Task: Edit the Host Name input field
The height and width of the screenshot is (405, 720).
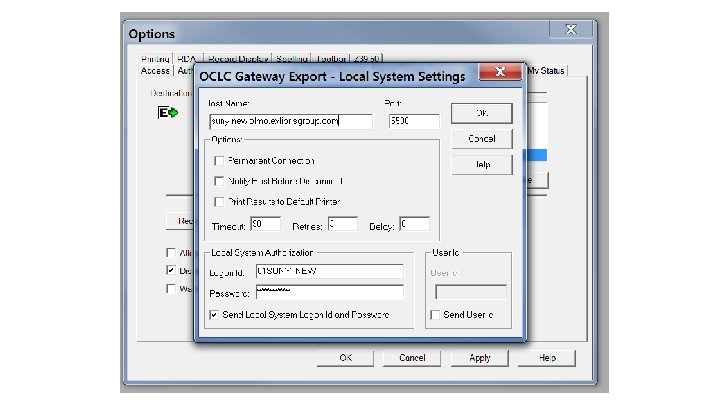Action: 291,121
